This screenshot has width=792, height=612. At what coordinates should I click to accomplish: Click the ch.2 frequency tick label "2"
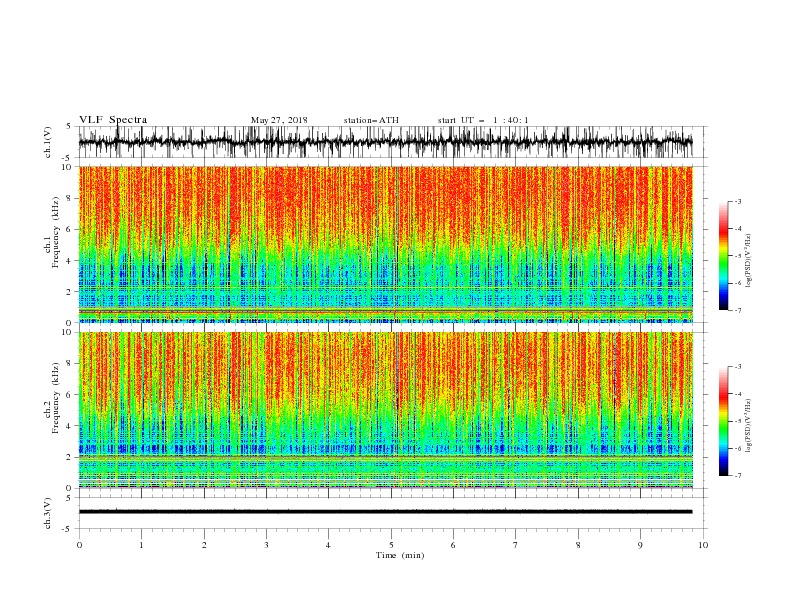point(69,457)
